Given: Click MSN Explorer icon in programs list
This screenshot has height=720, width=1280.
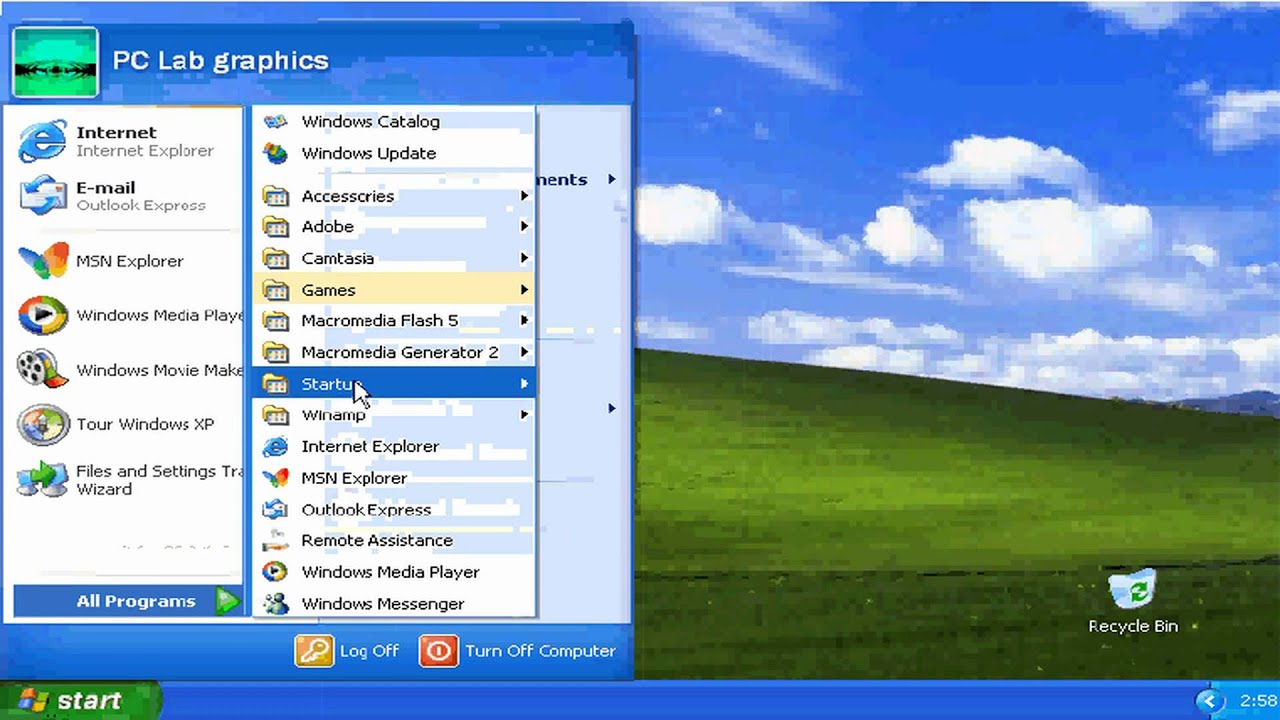Looking at the screenshot, I should 275,478.
